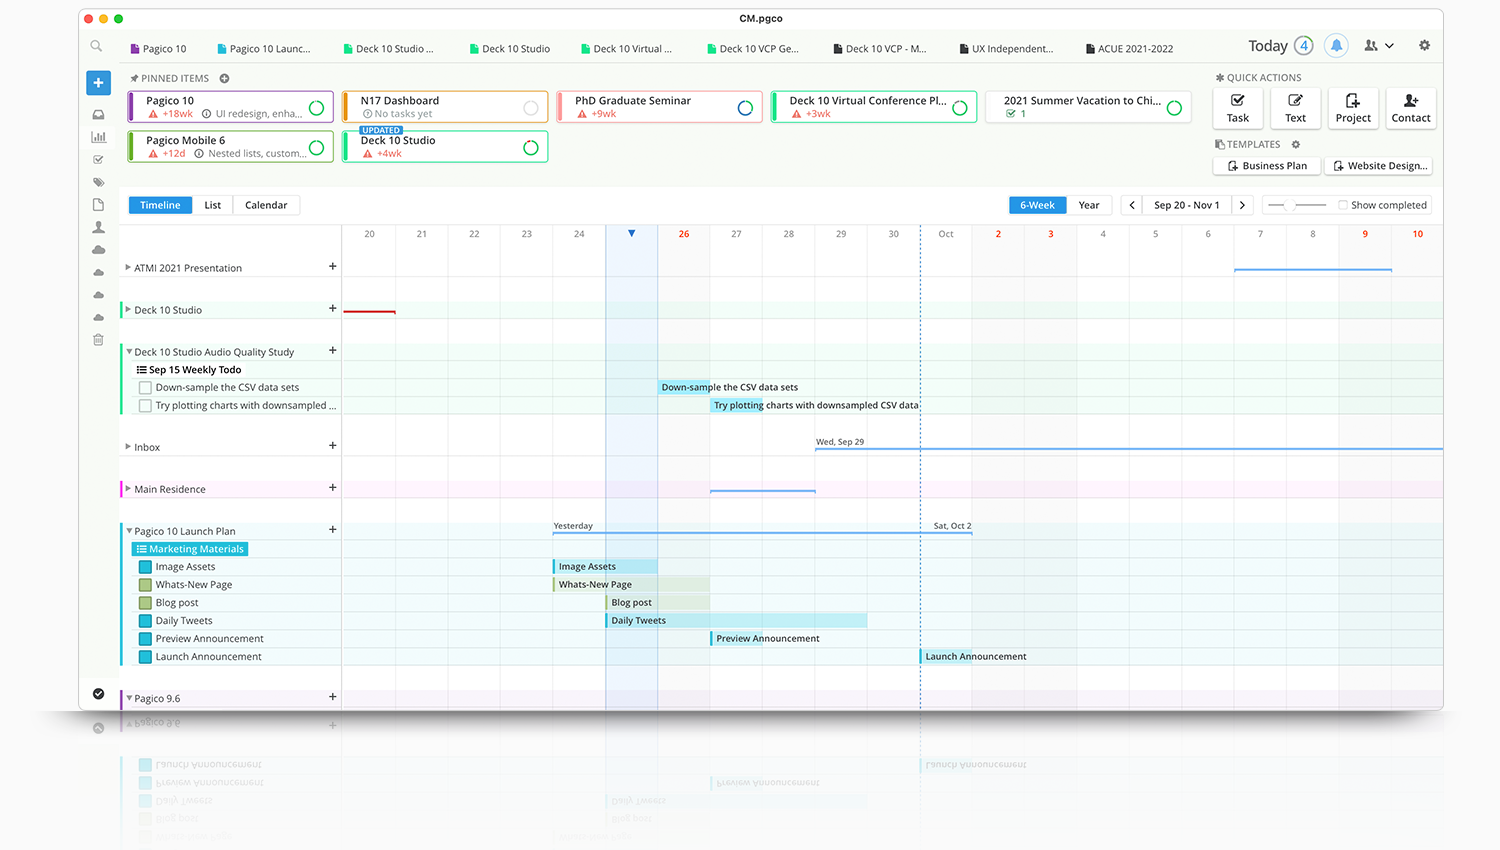Open notifications with the bell icon
The height and width of the screenshot is (850, 1500).
(x=1336, y=45)
